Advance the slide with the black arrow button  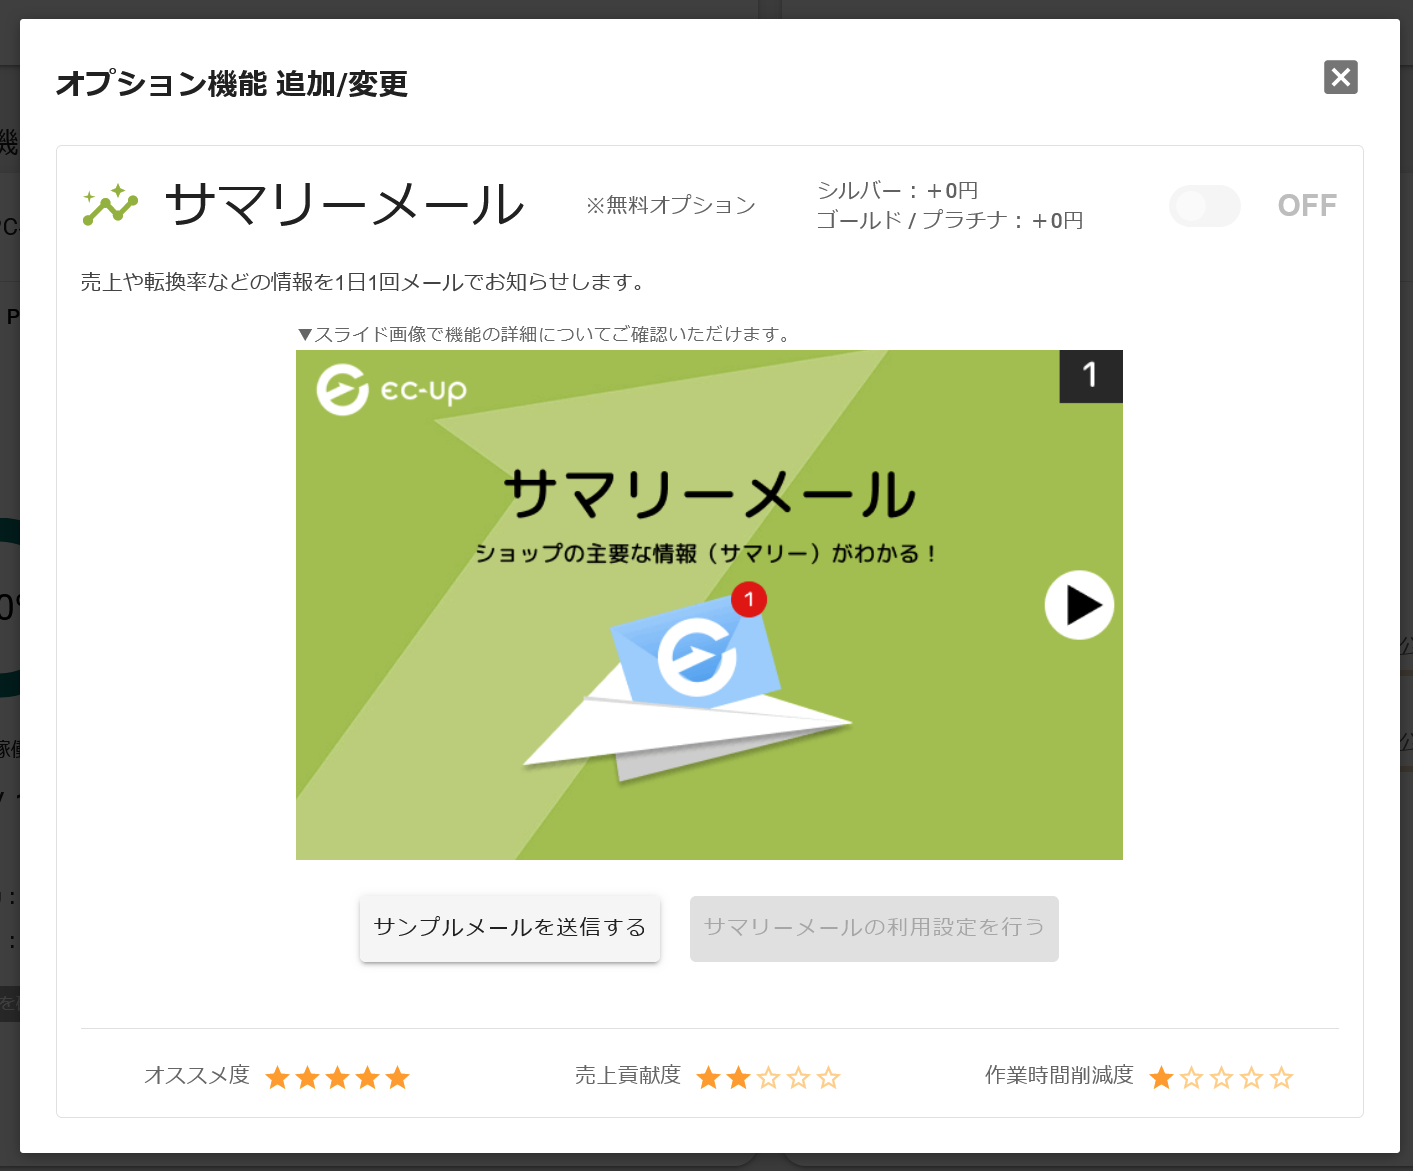pyautogui.click(x=1079, y=605)
